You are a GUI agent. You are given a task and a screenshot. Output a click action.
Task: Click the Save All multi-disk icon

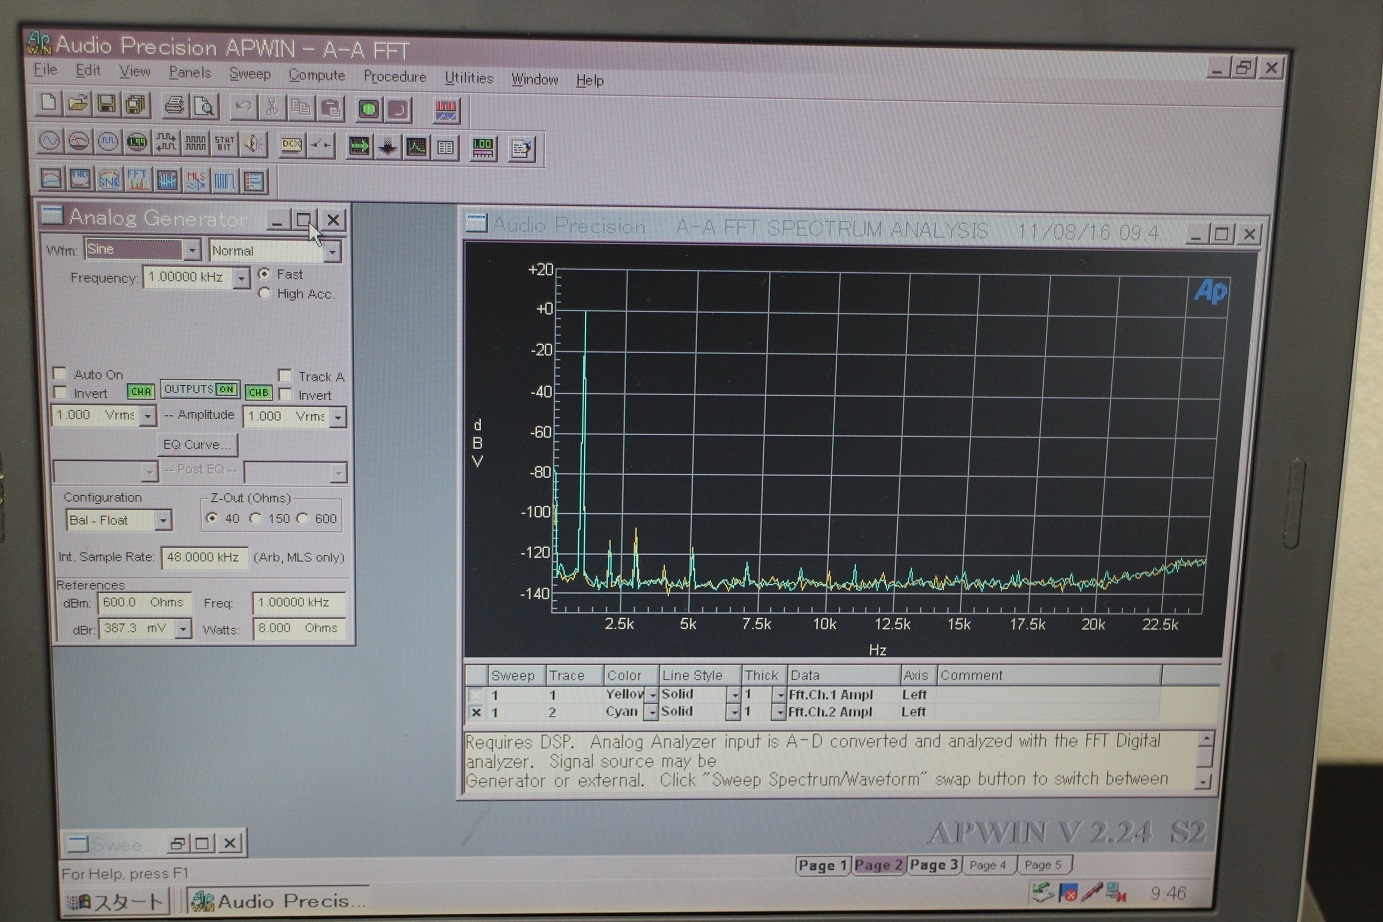pos(135,105)
